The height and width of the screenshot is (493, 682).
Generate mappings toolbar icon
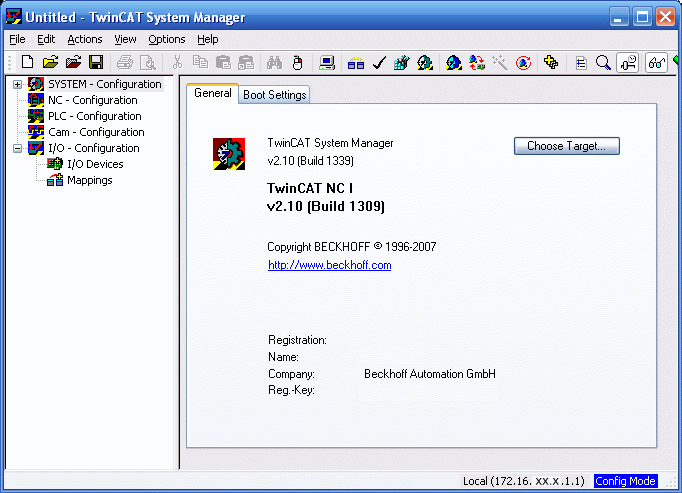click(x=356, y=64)
